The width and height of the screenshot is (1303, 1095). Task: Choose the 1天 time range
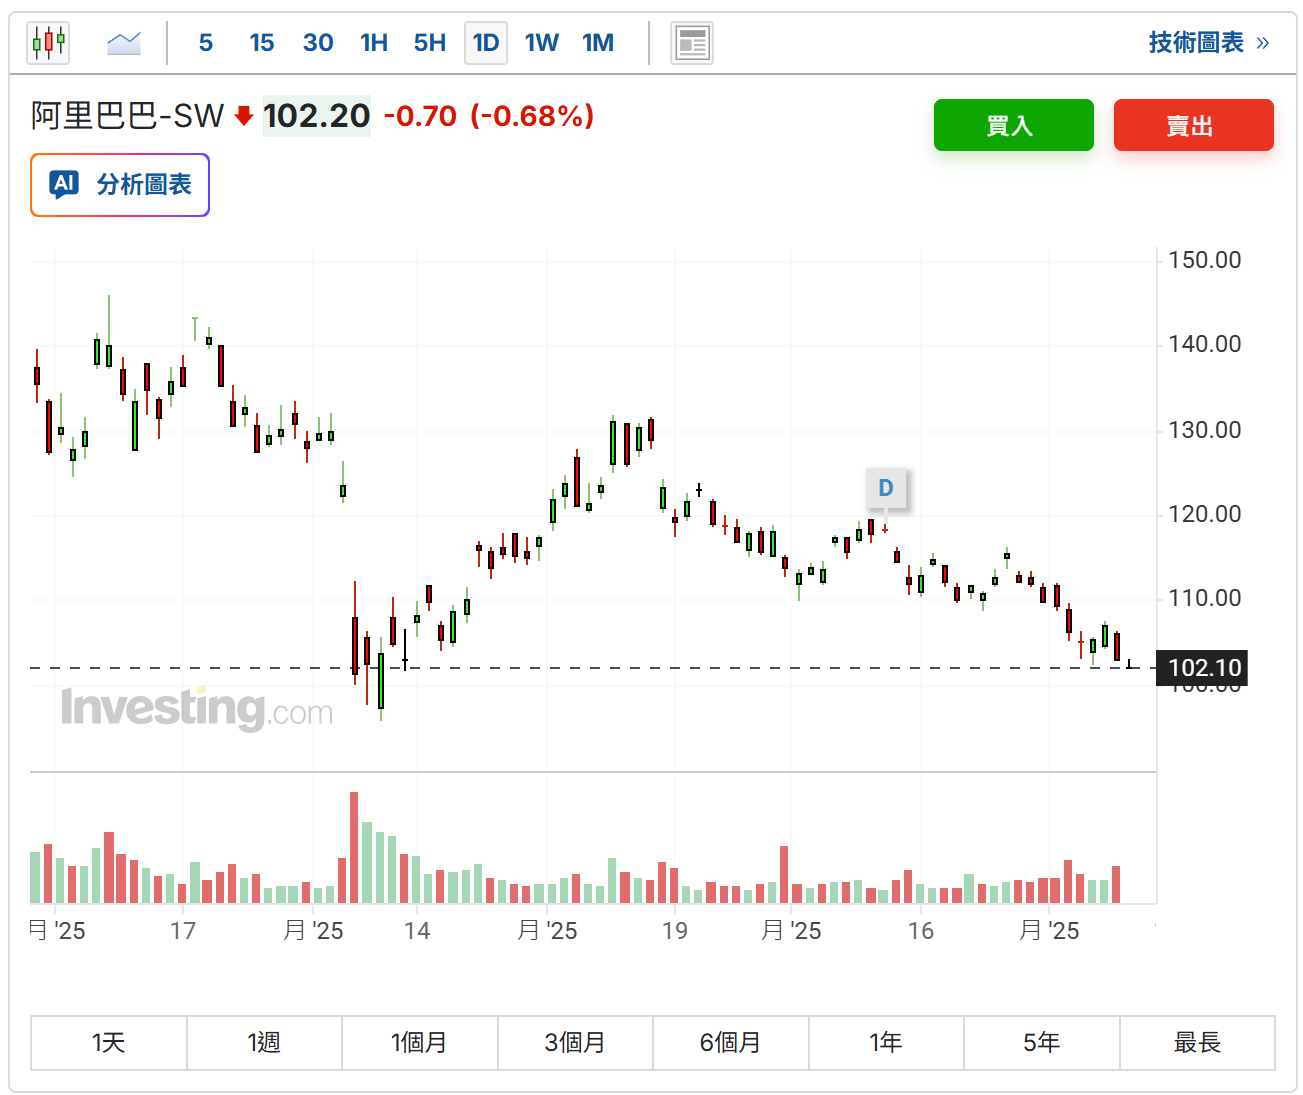click(109, 1043)
